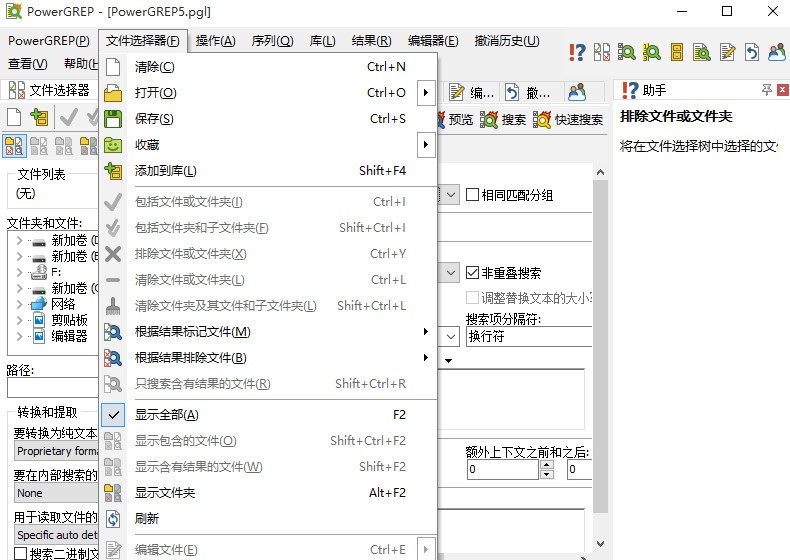This screenshot has width=790, height=560.
Task: Choose 清除(C) from the menu
Action: pos(268,67)
